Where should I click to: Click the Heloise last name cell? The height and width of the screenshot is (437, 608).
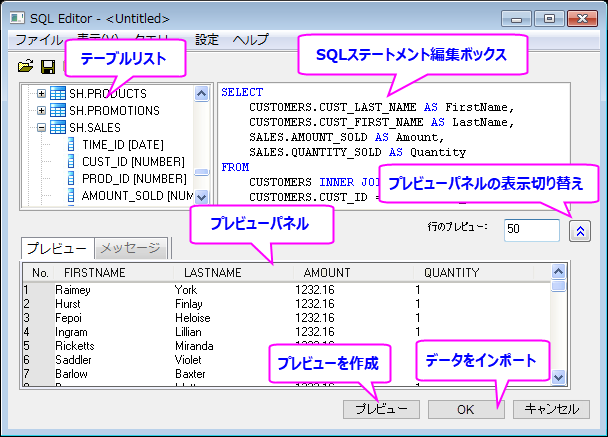pos(193,318)
